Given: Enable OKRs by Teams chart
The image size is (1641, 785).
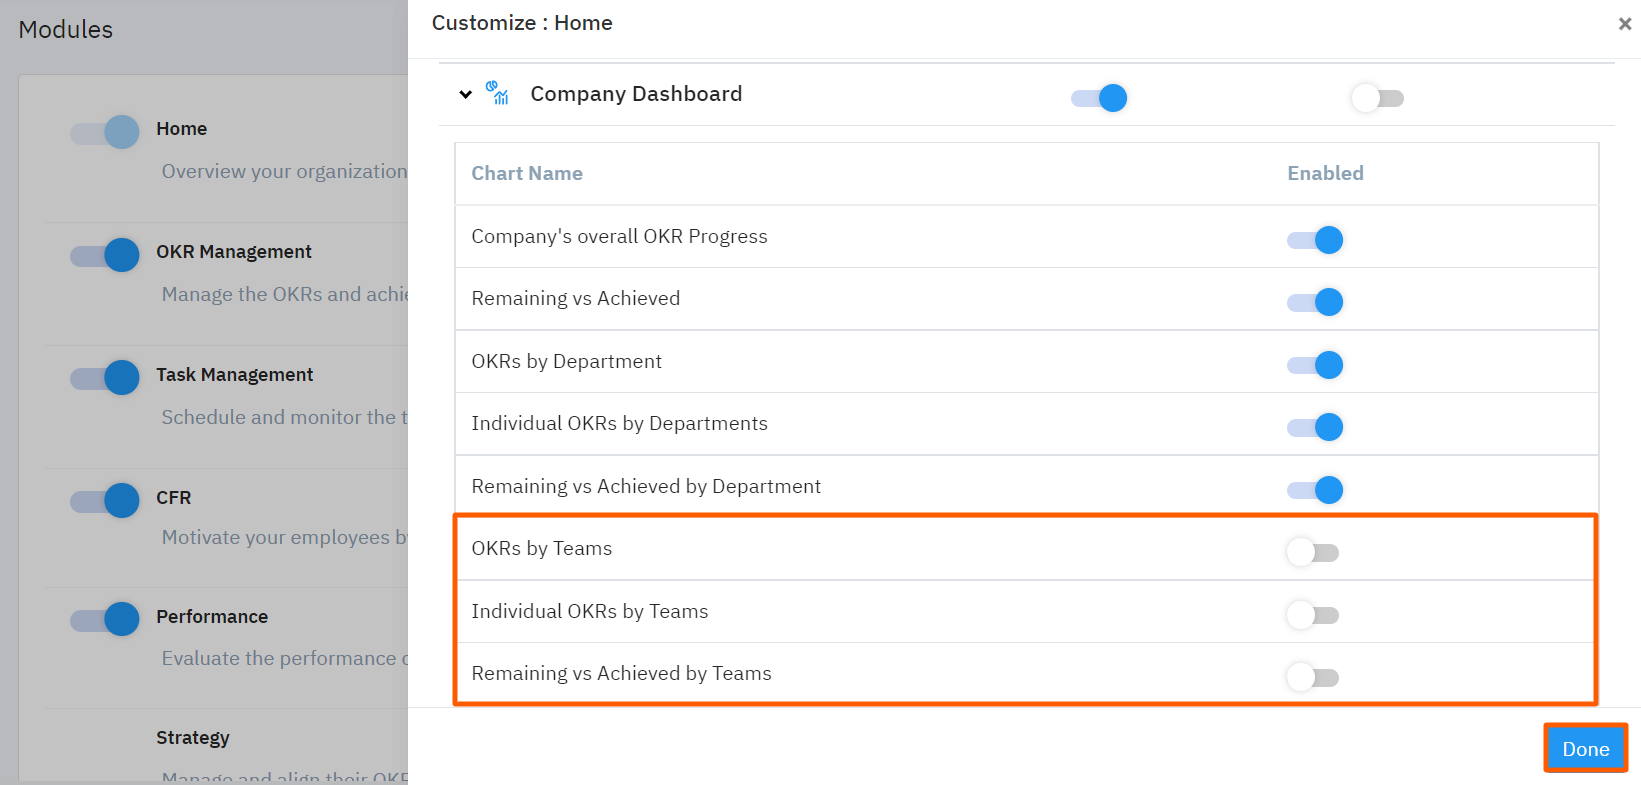Looking at the screenshot, I should tap(1313, 552).
